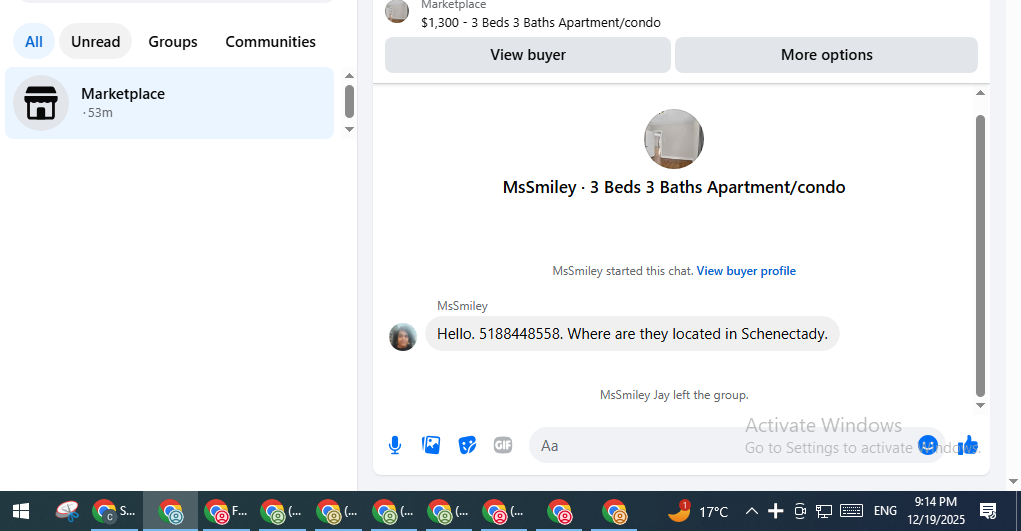Follow the View buyer profile link

[746, 271]
